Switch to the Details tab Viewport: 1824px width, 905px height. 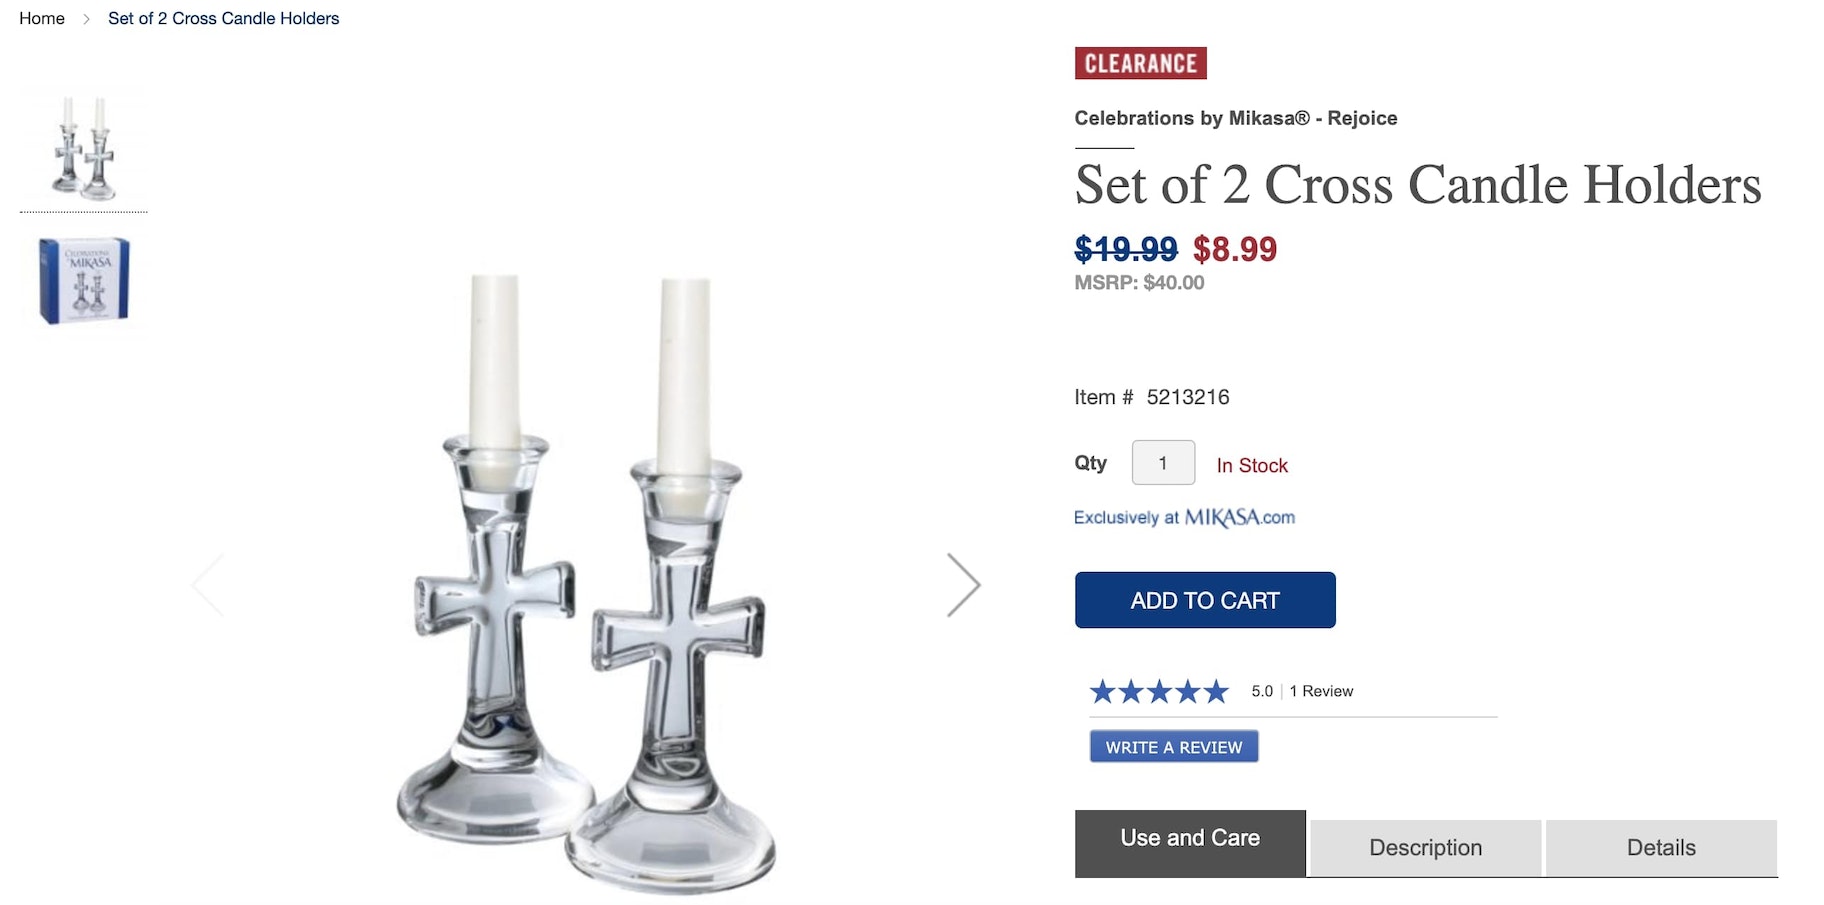coord(1661,848)
